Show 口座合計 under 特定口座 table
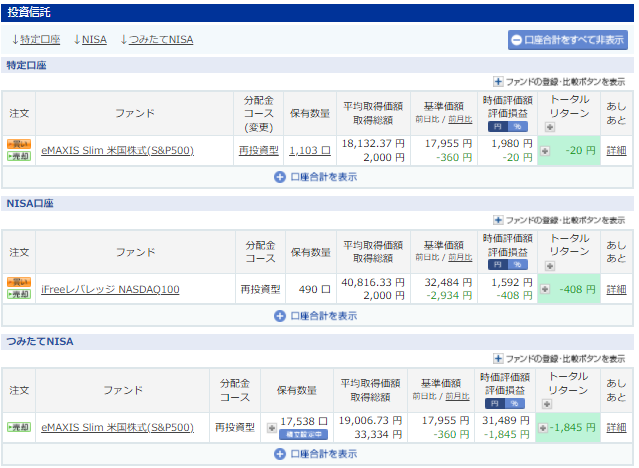Image resolution: width=639 pixels, height=468 pixels. (316, 177)
